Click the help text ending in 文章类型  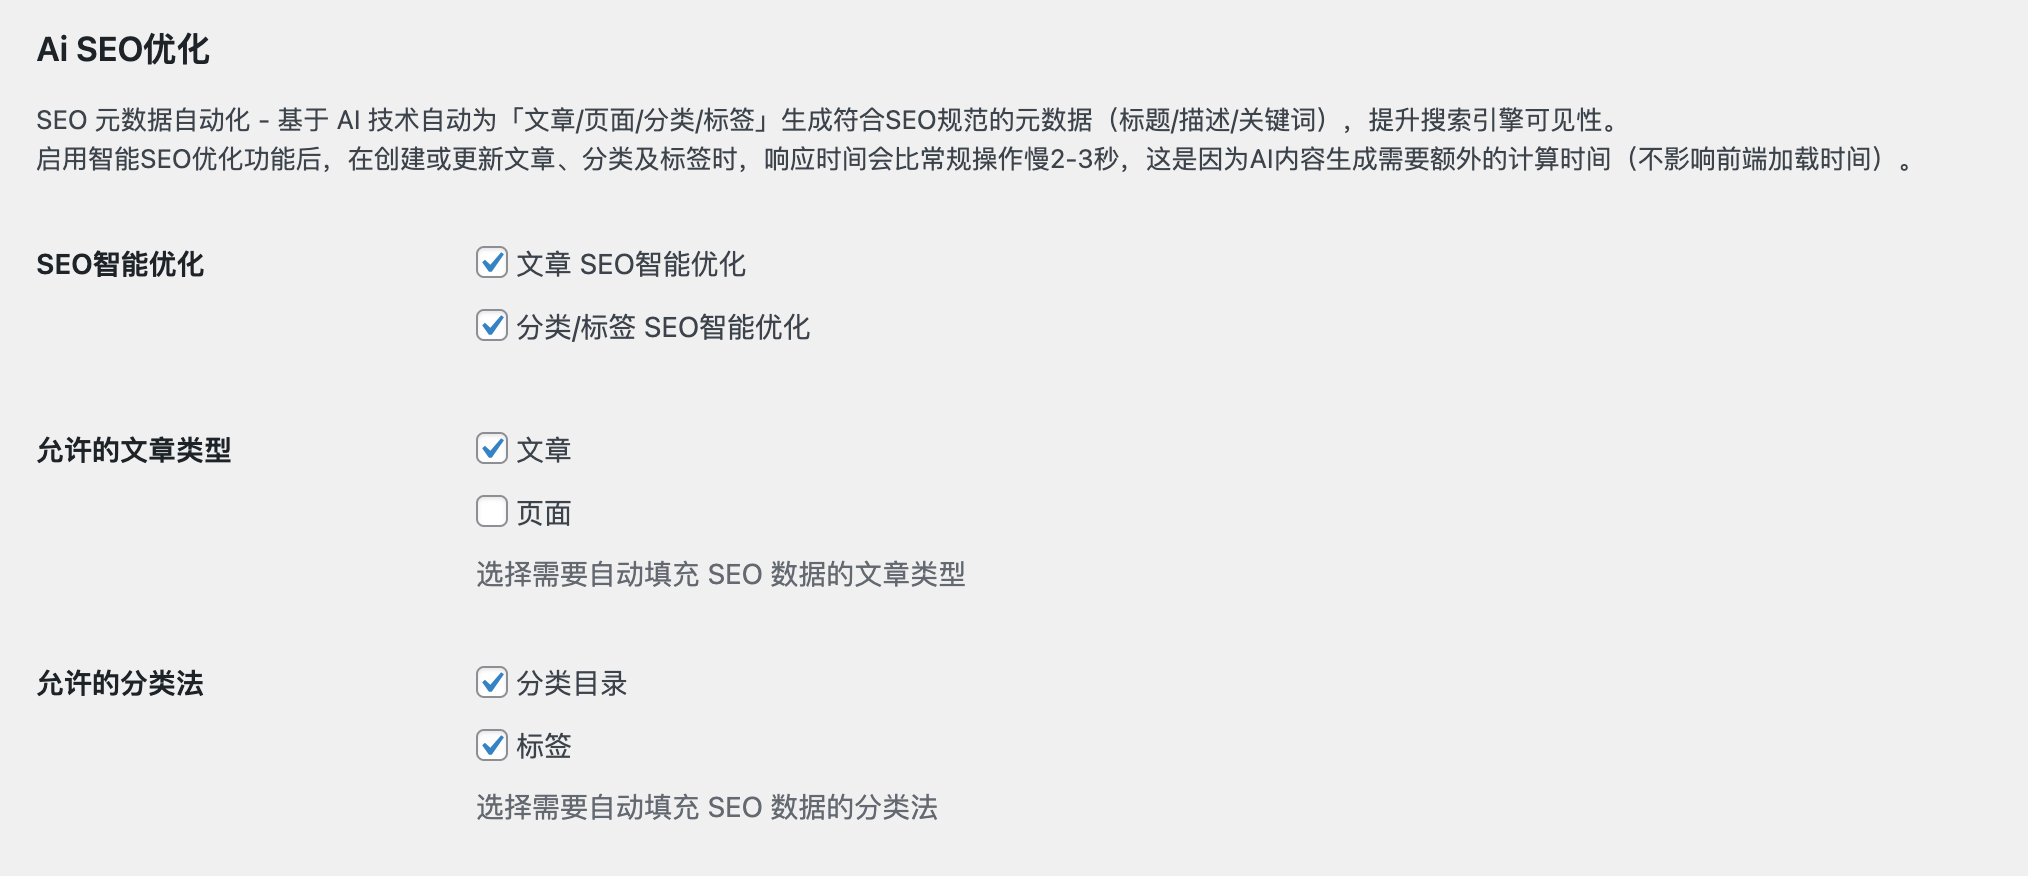pyautogui.click(x=720, y=574)
